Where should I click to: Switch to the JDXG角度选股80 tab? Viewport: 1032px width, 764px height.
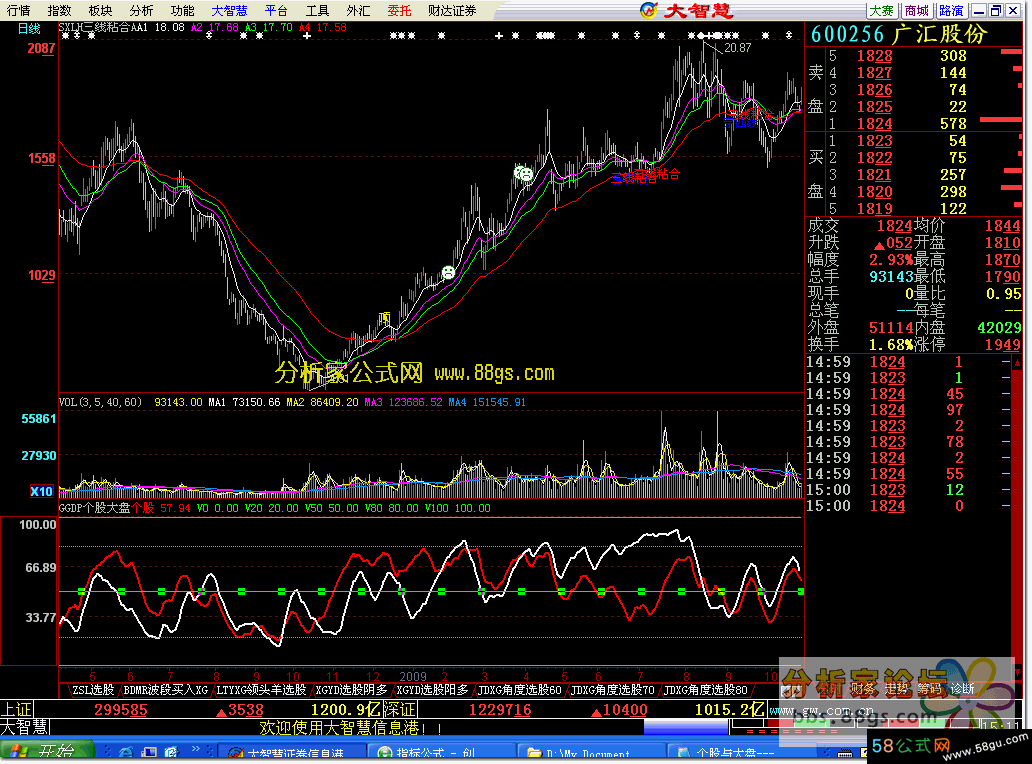tap(706, 690)
